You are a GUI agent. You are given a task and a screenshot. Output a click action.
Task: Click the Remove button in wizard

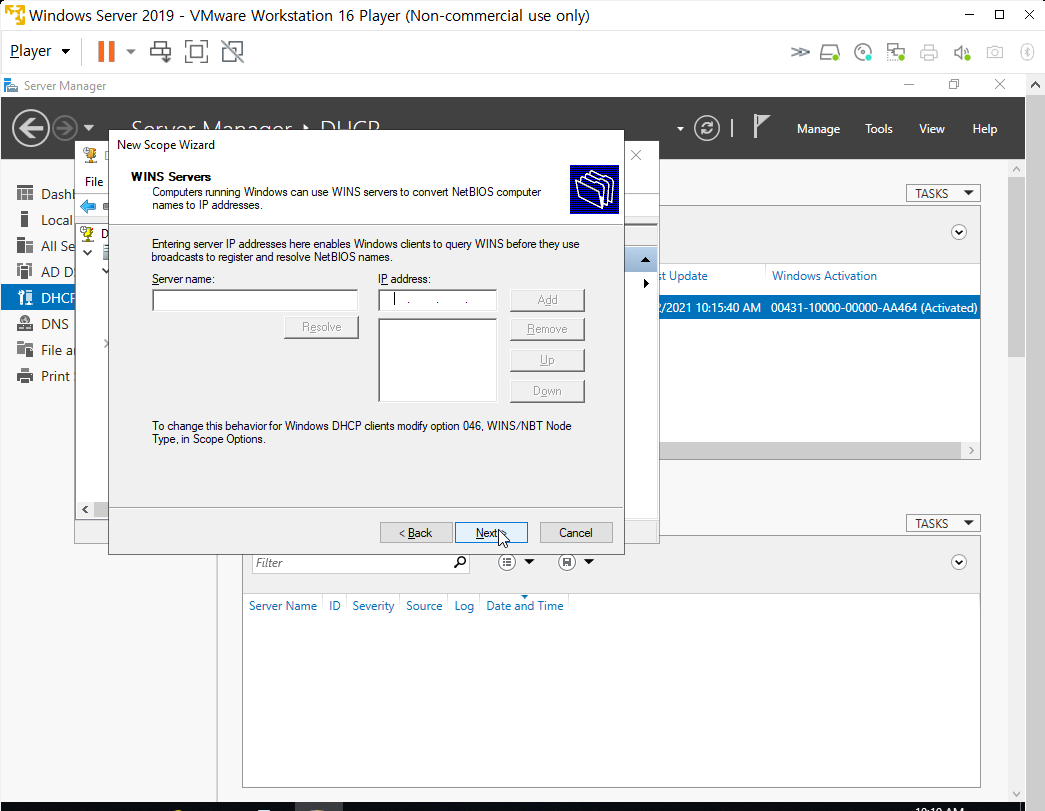pos(547,329)
